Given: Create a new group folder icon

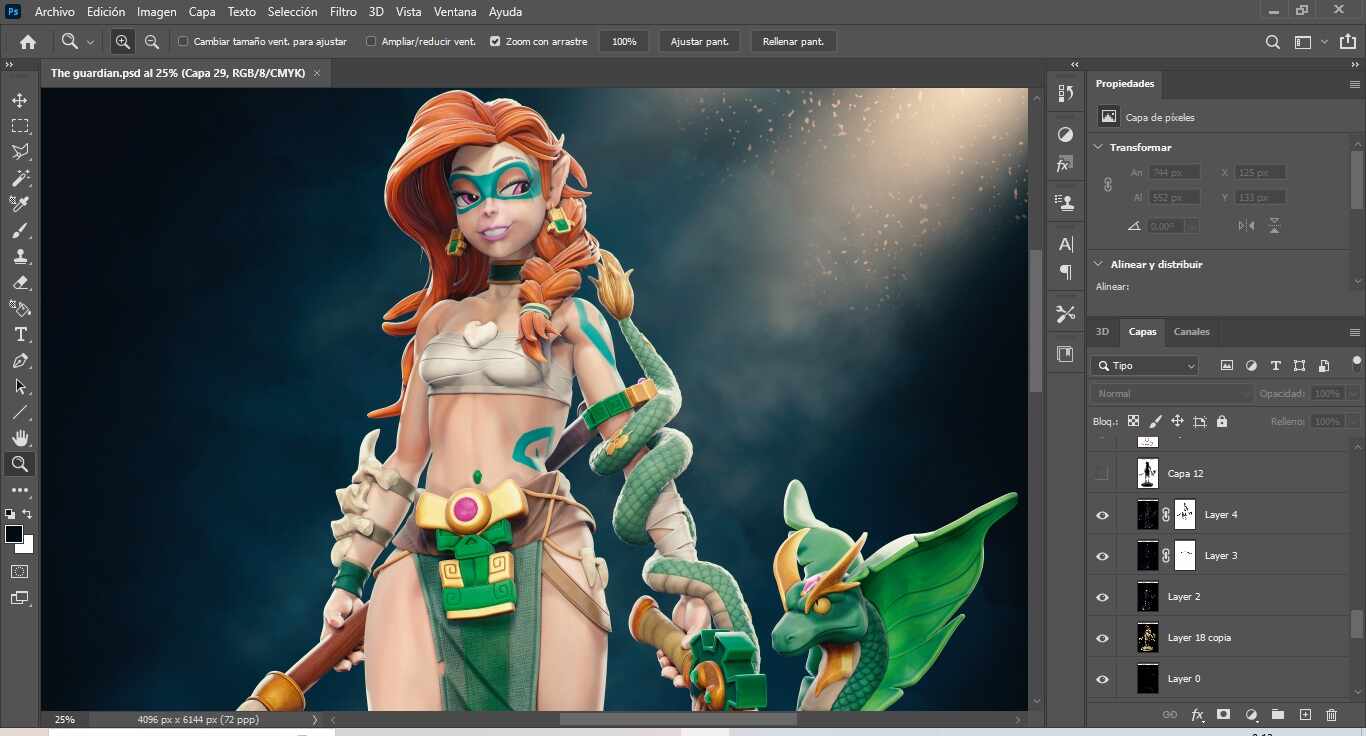Looking at the screenshot, I should (x=1278, y=715).
